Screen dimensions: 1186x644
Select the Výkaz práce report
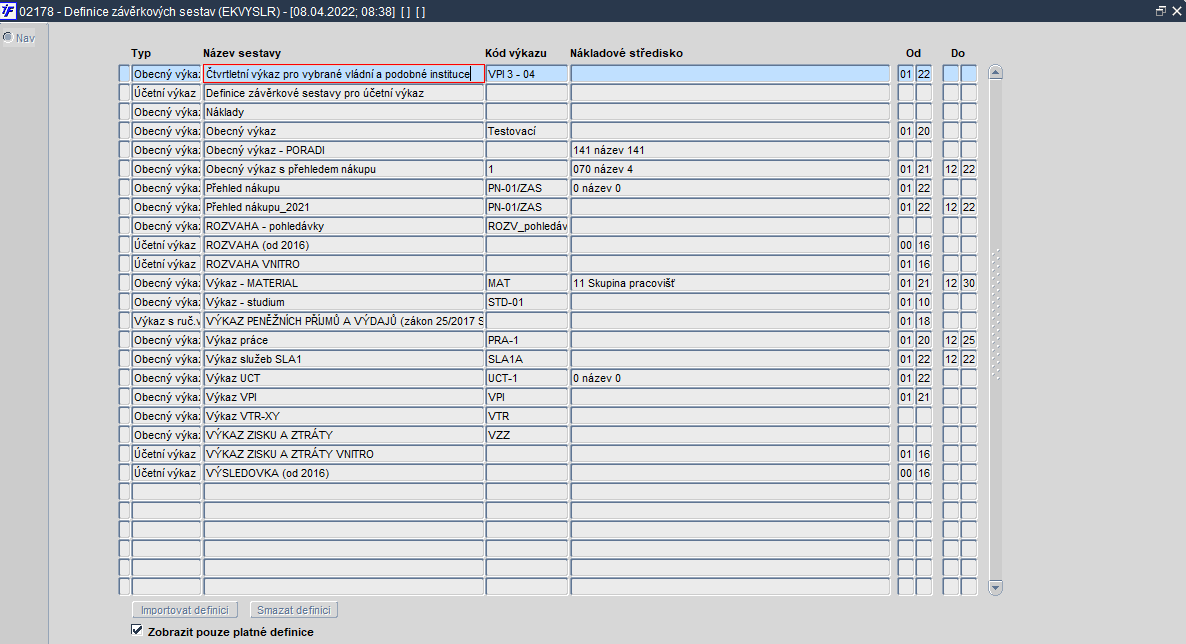(343, 340)
